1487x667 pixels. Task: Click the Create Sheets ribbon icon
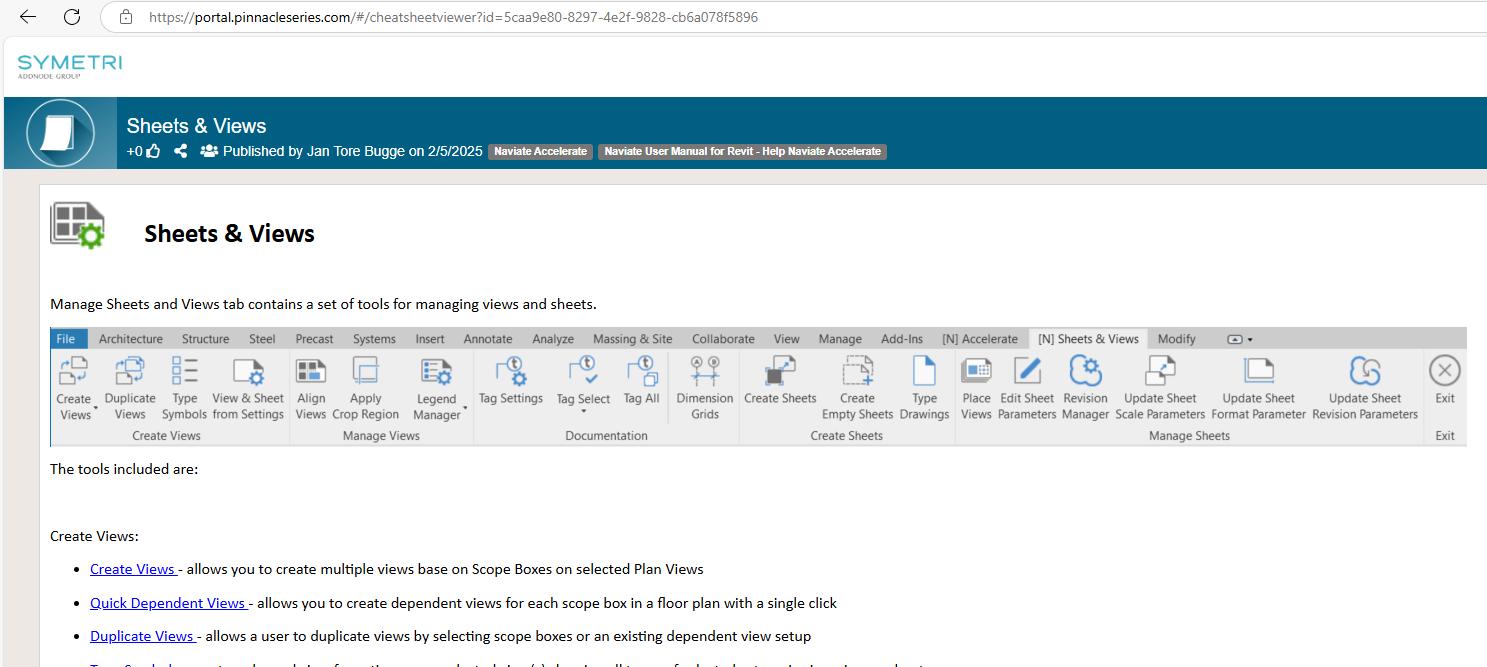coord(780,372)
